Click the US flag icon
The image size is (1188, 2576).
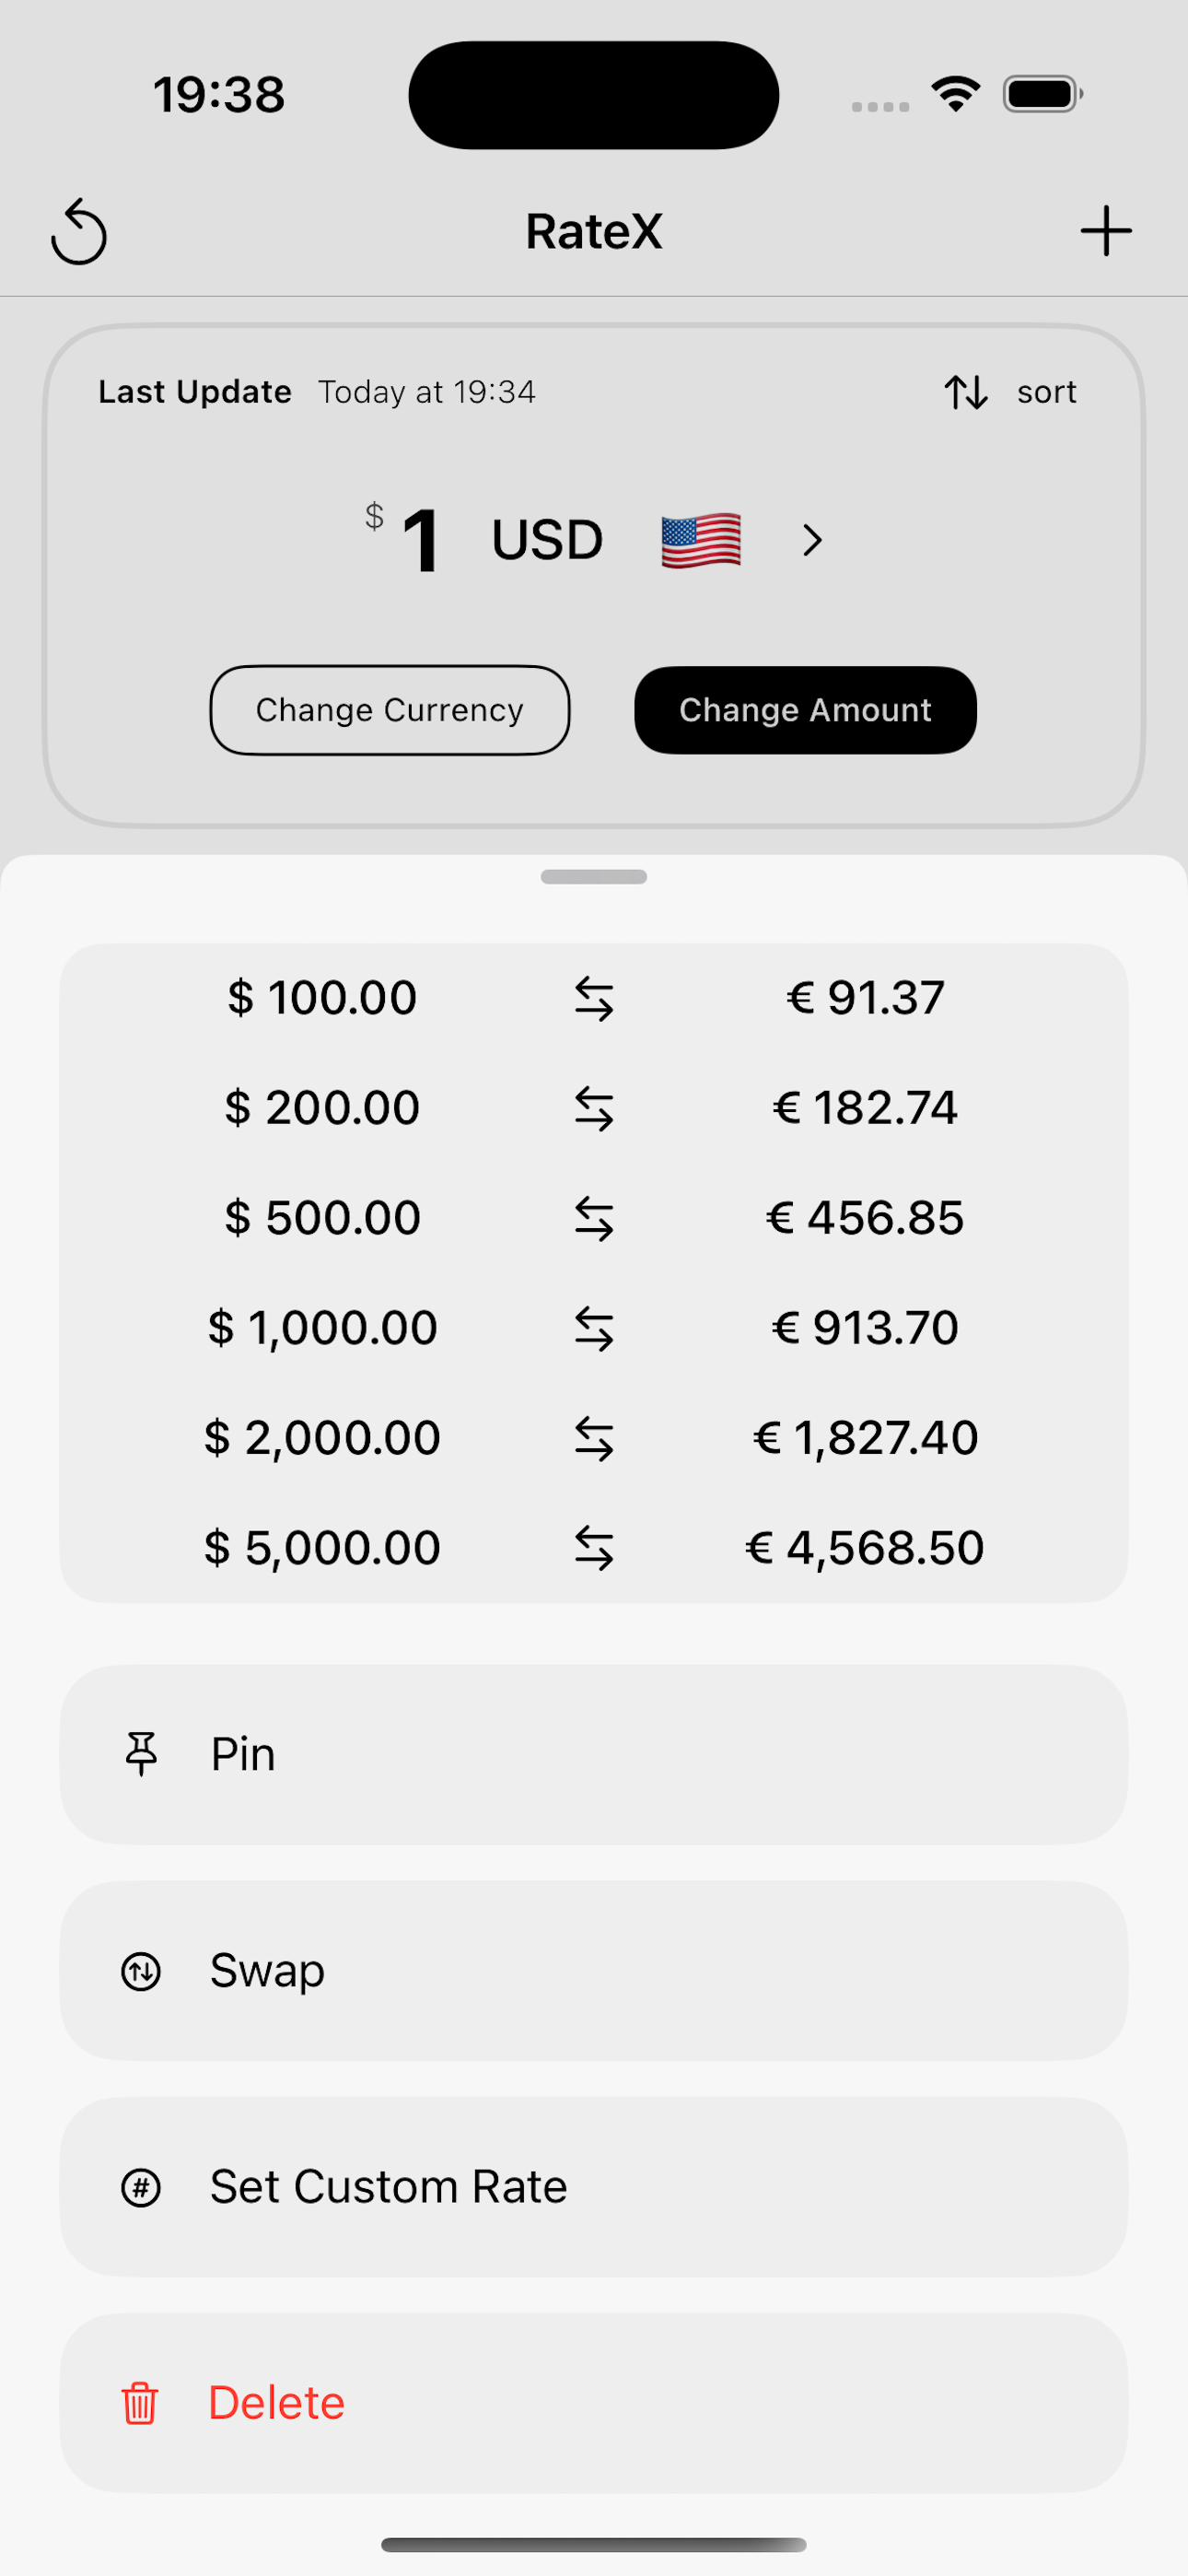pos(701,540)
